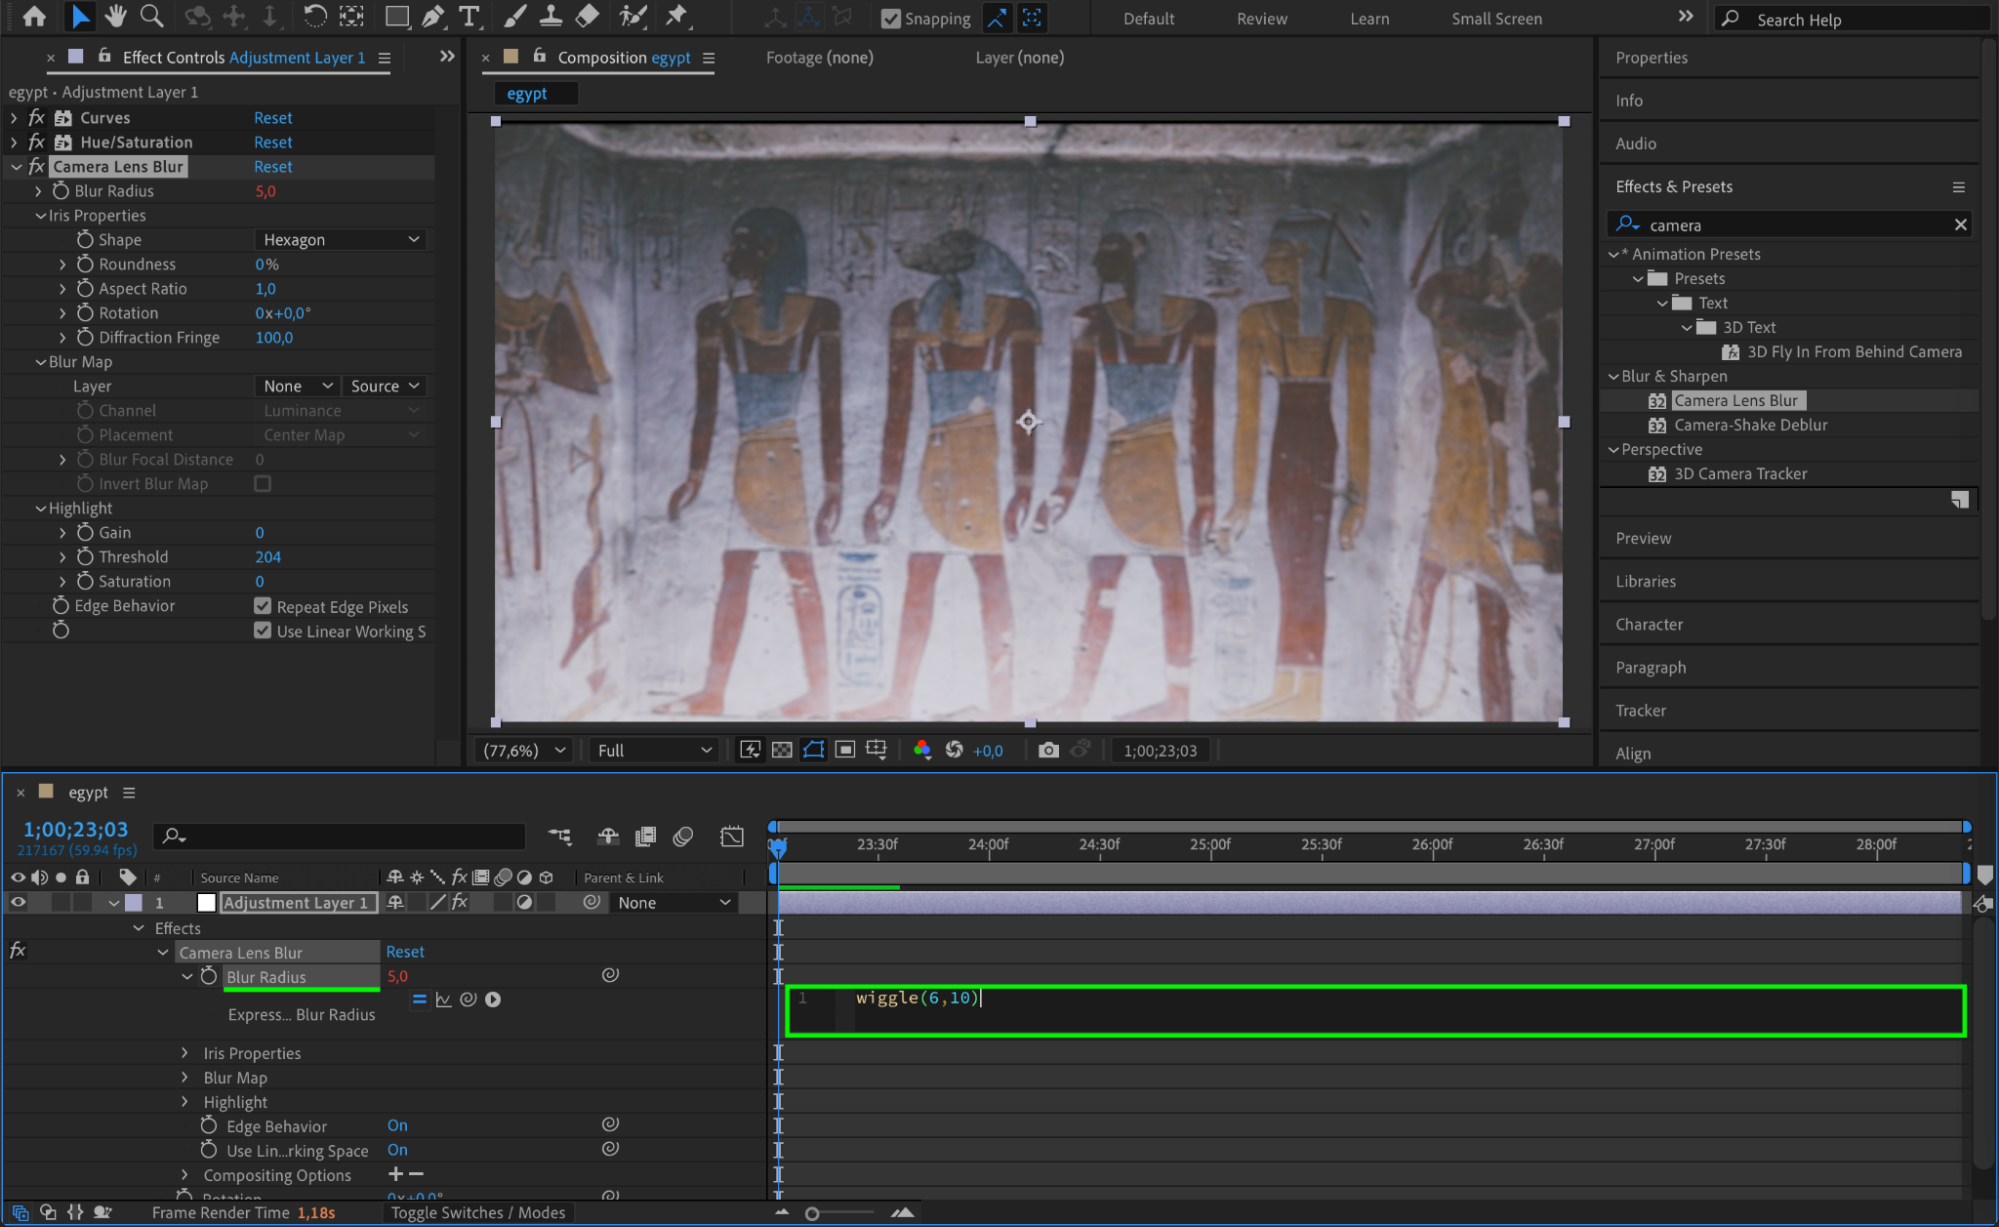Select the Zoom magnifier tool
Image resolution: width=1999 pixels, height=1227 pixels.
tap(151, 16)
